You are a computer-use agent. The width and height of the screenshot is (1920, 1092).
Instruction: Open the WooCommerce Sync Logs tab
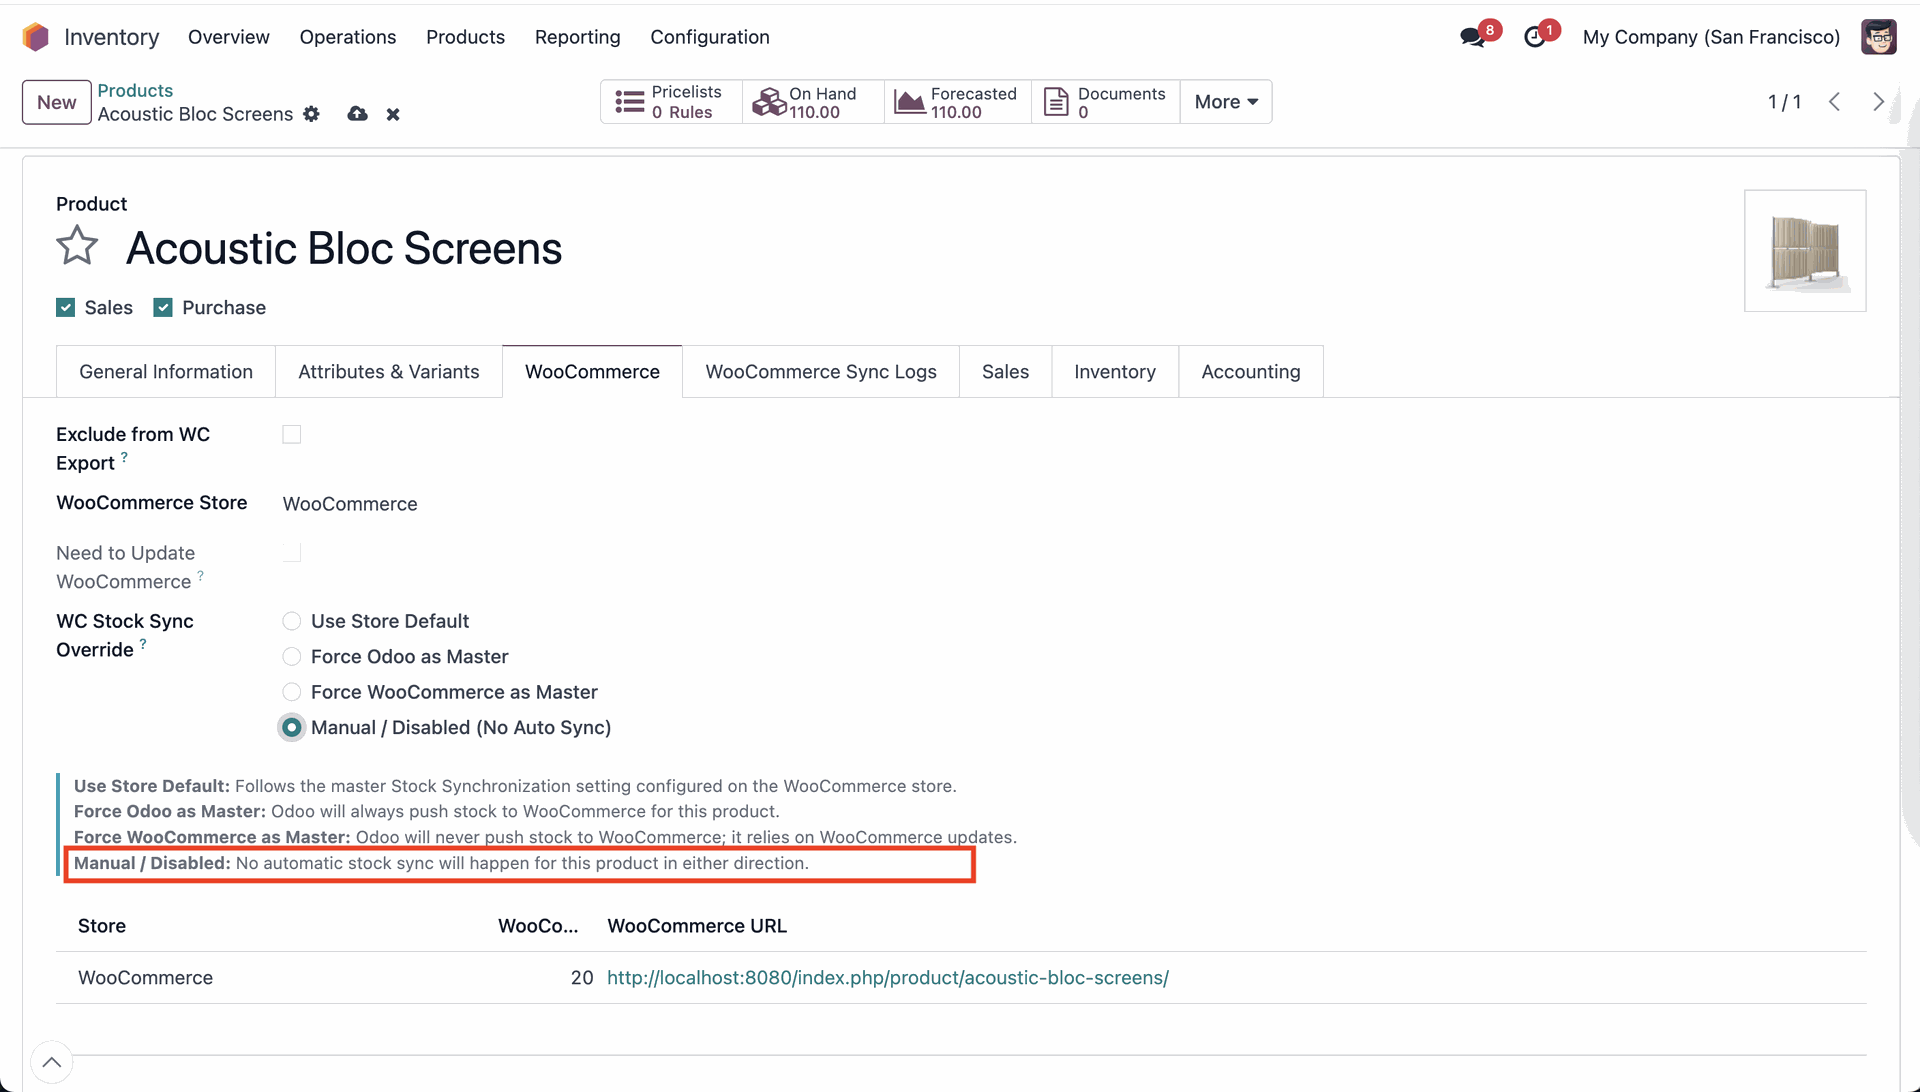click(821, 372)
